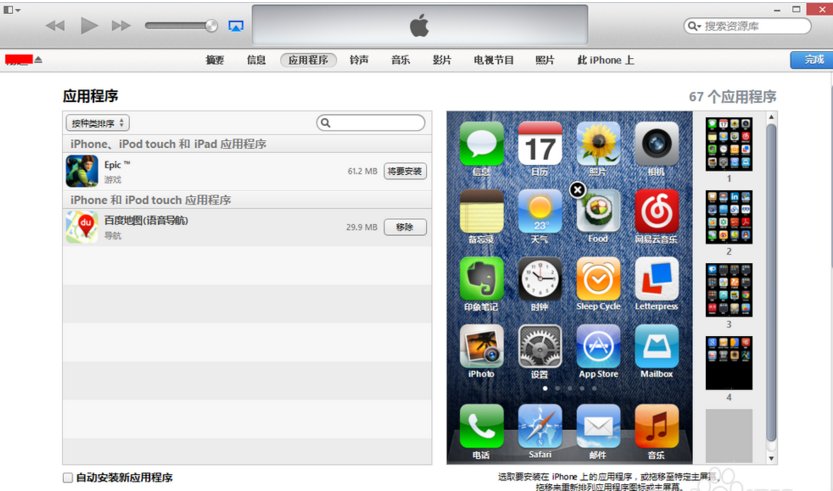Select home screen page 4 thumbnail

coord(729,363)
